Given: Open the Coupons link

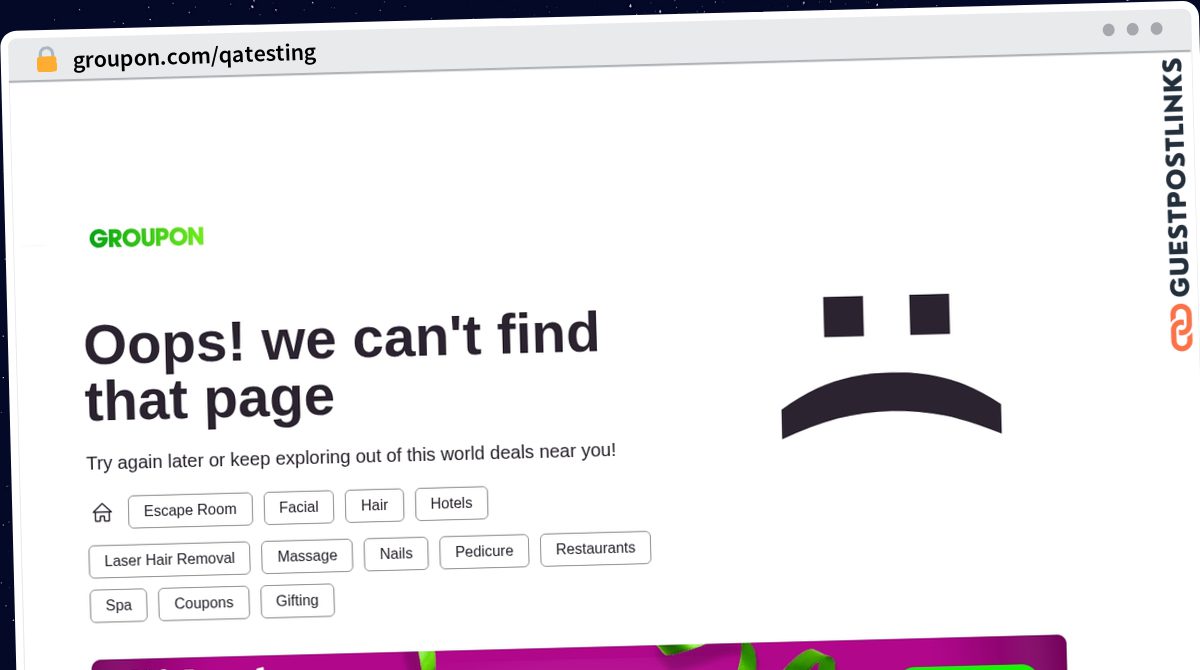Looking at the screenshot, I should click(x=203, y=603).
